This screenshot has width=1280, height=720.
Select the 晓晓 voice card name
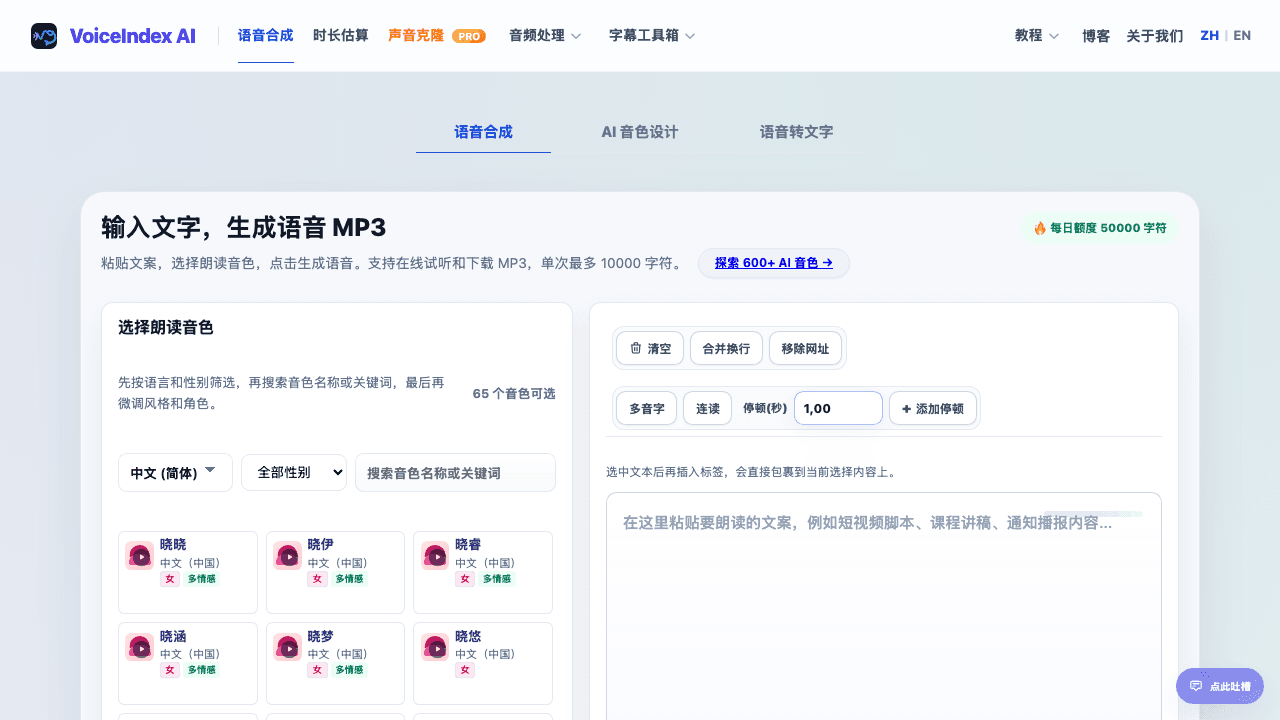(173, 545)
